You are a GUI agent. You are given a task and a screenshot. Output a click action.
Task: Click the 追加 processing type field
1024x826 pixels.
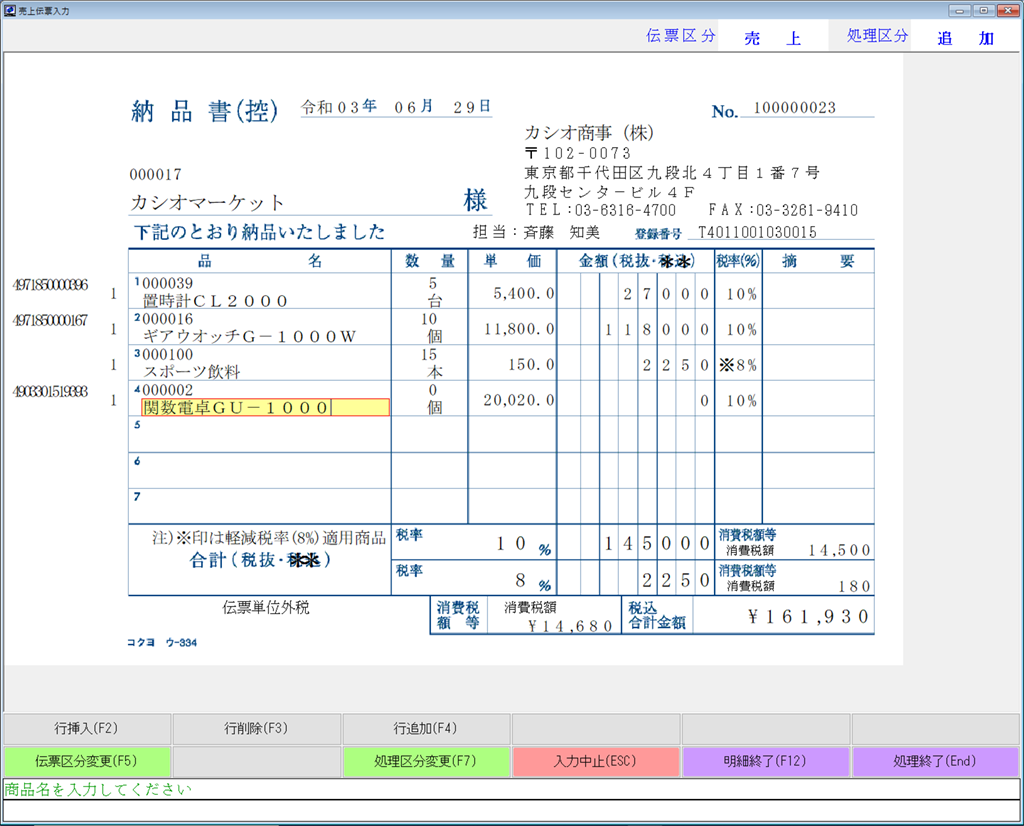(x=965, y=39)
